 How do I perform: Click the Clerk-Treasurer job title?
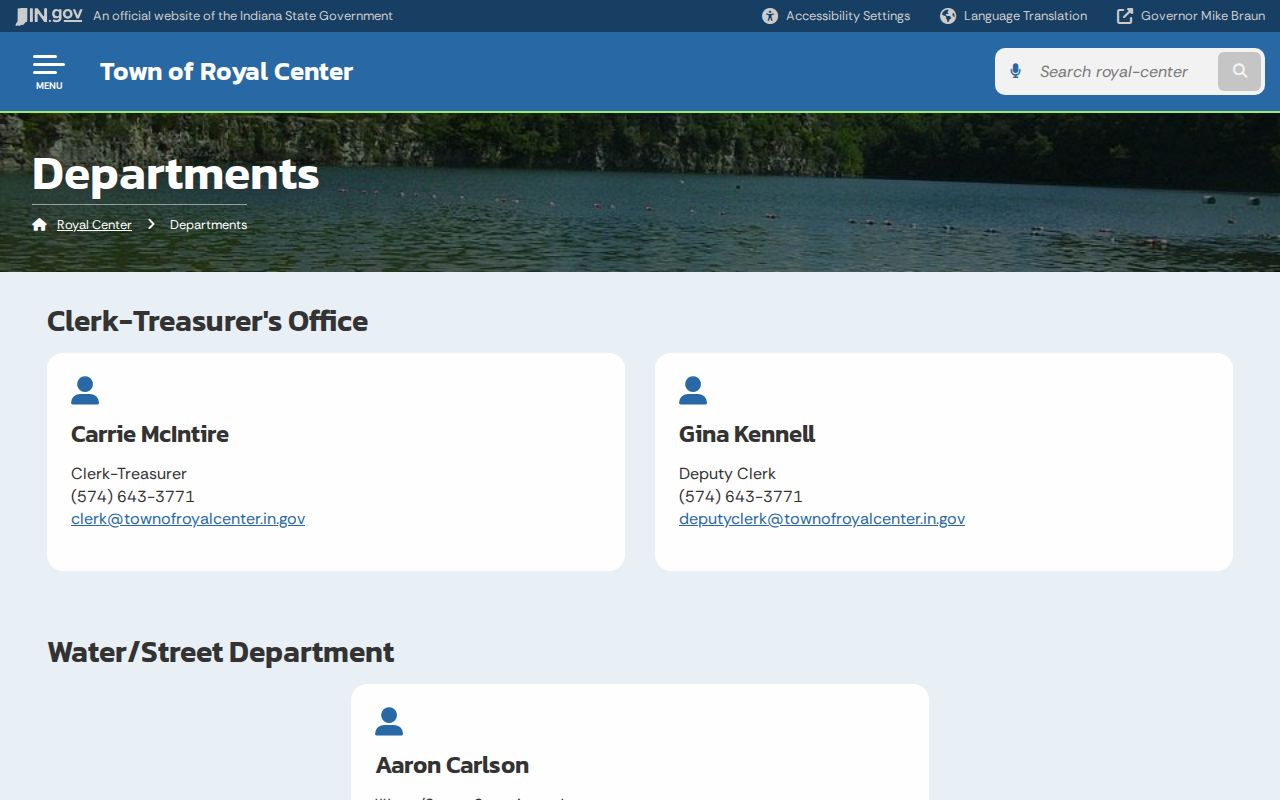(129, 474)
